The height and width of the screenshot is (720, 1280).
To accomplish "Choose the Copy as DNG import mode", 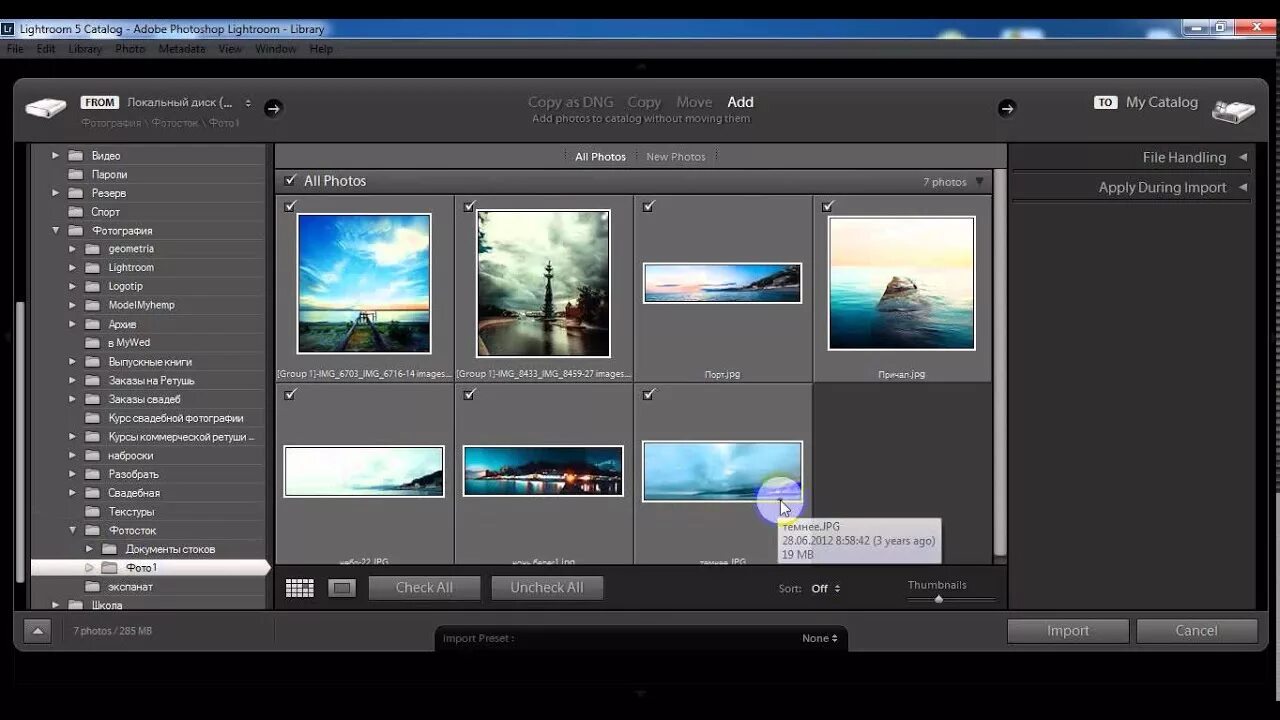I will click(x=571, y=102).
